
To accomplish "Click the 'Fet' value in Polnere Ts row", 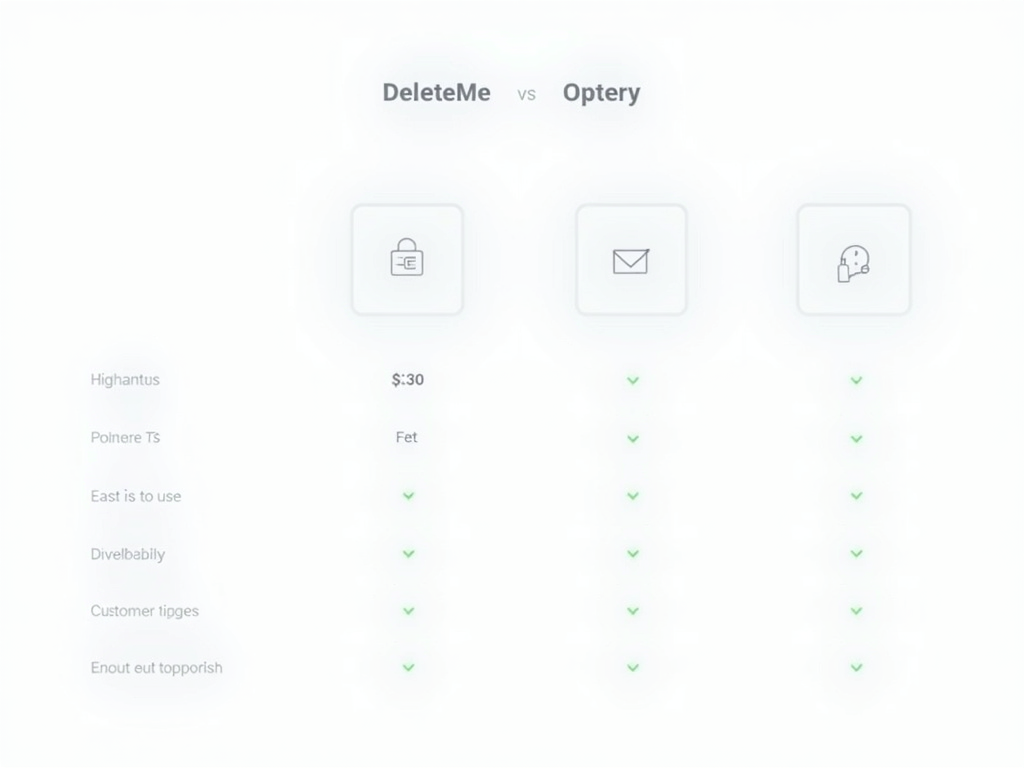I will pos(406,437).
